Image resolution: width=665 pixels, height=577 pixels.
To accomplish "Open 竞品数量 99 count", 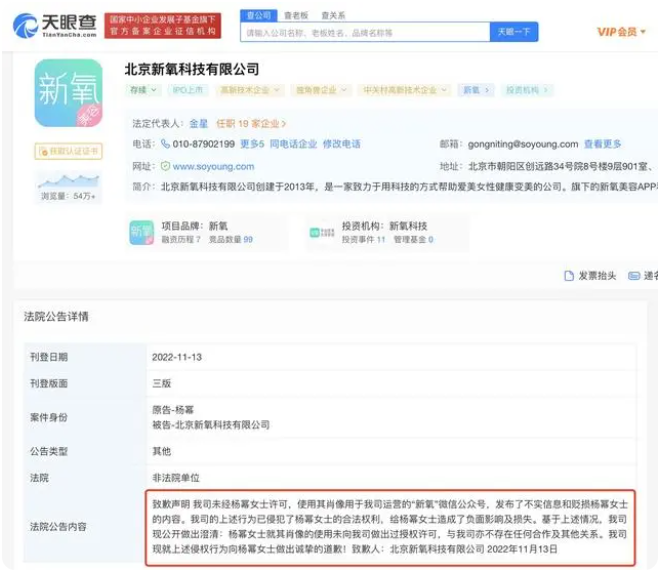I will click(231, 240).
